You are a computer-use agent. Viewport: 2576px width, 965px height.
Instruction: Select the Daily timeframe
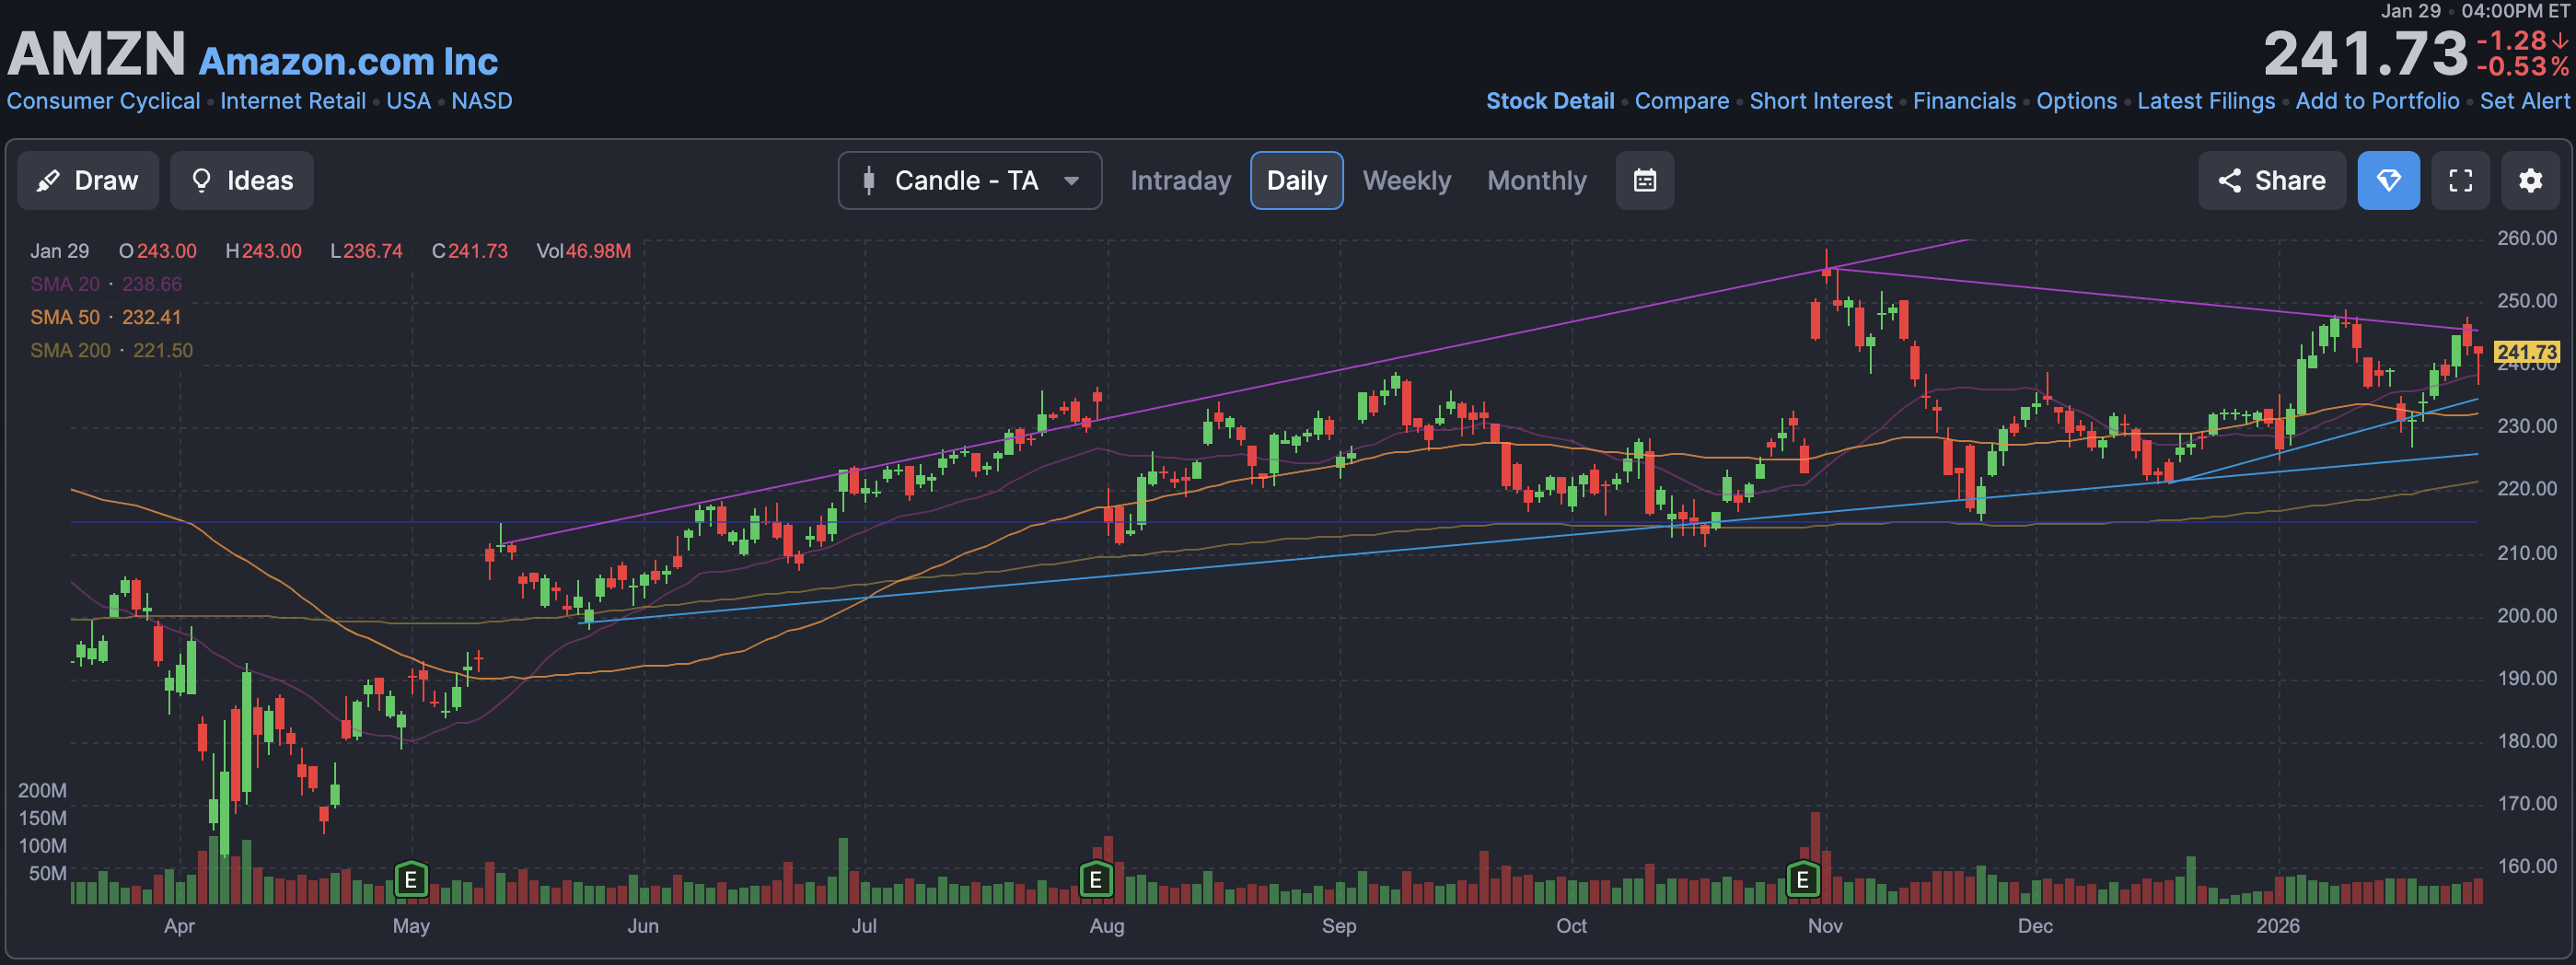pyautogui.click(x=1297, y=180)
